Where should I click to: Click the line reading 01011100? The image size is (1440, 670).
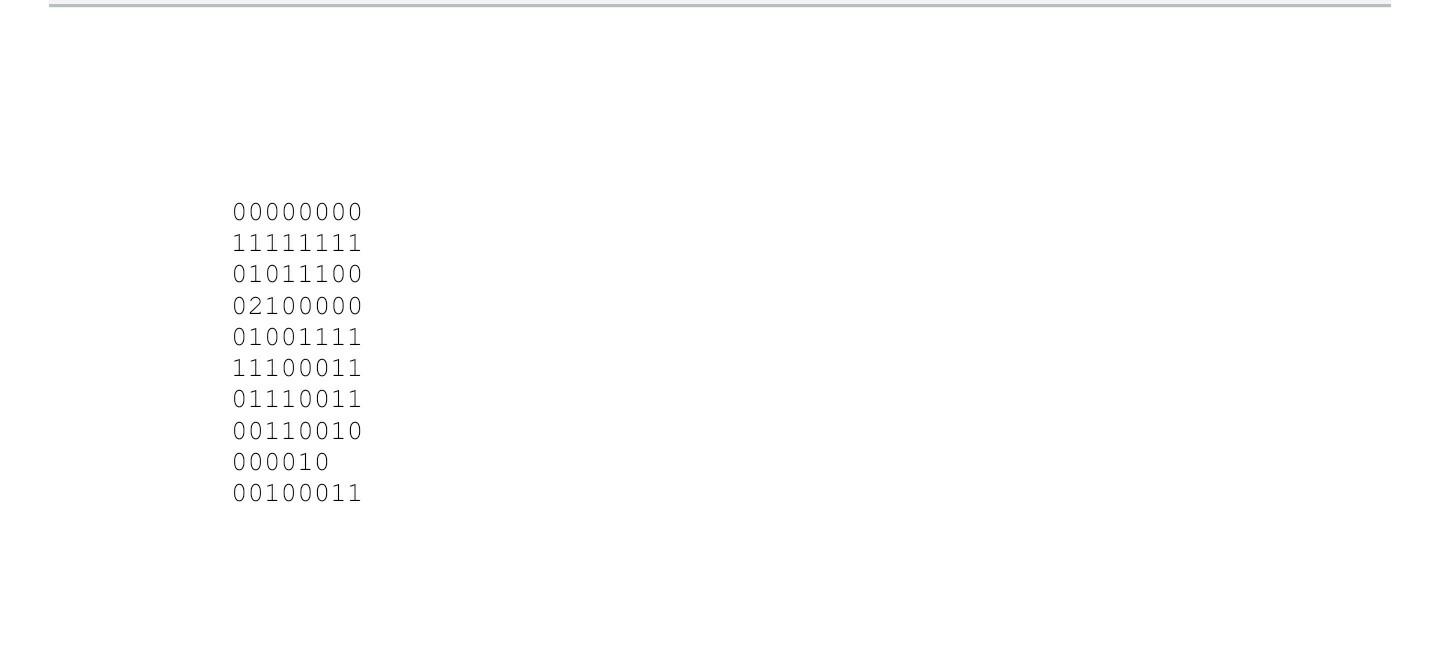297,274
